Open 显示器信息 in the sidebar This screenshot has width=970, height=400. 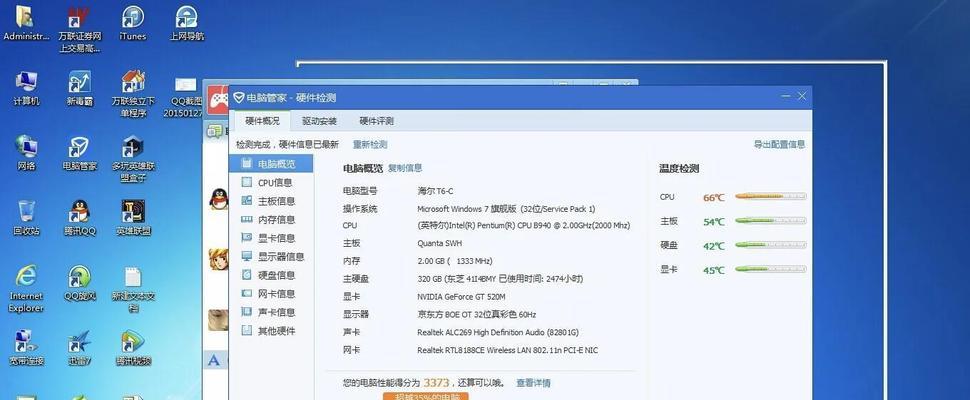click(271, 257)
